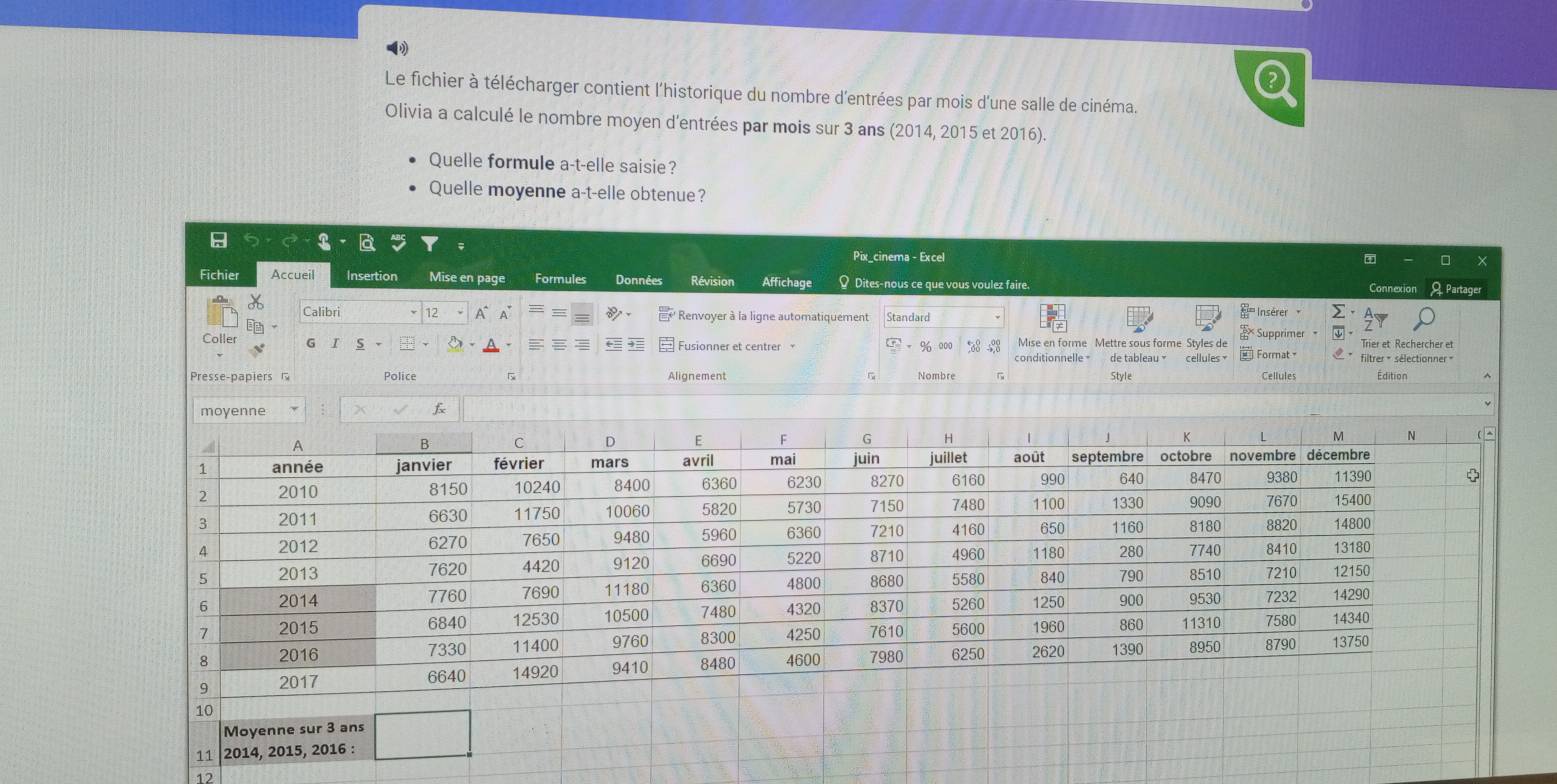The width and height of the screenshot is (1557, 784).
Task: Open the font size 12 dropdown
Action: (459, 311)
